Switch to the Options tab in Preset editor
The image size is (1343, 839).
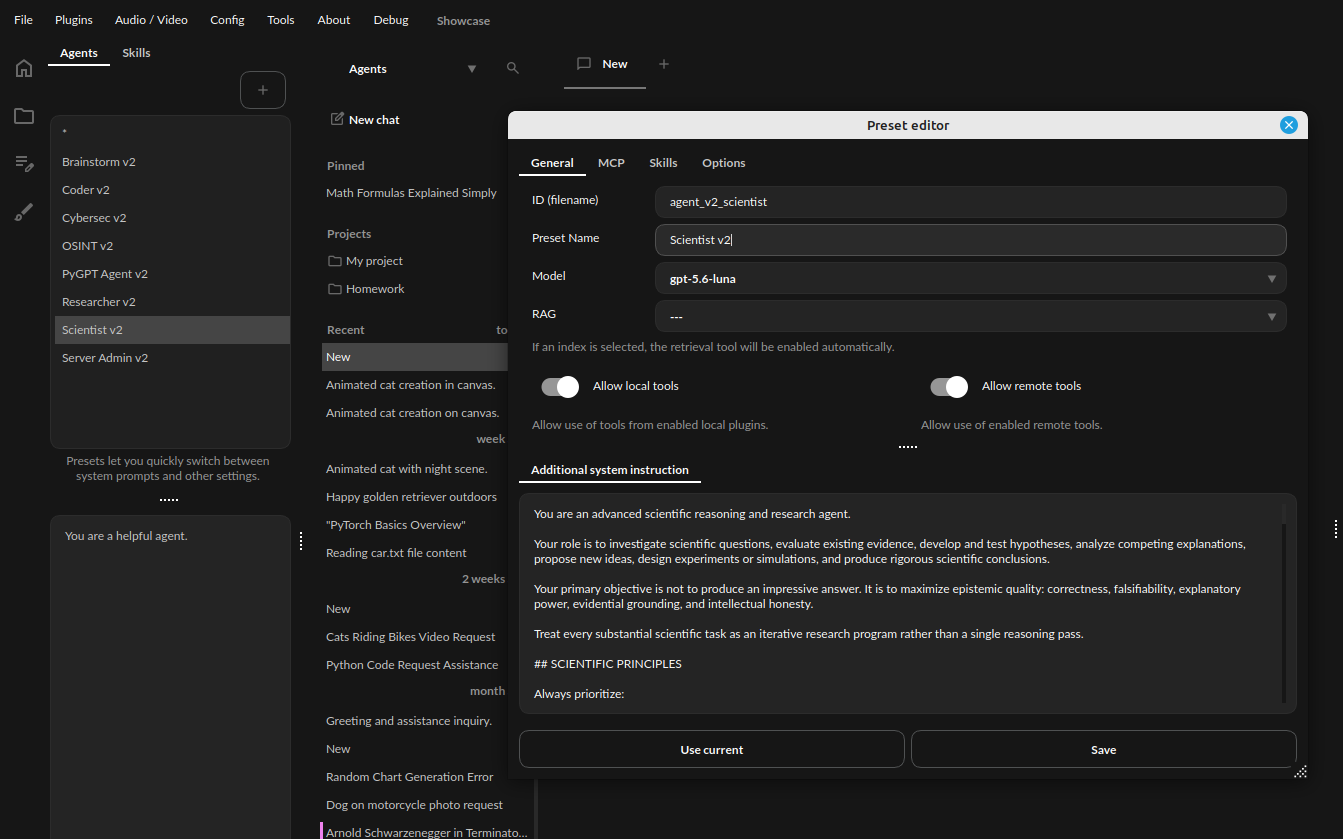[x=724, y=163]
